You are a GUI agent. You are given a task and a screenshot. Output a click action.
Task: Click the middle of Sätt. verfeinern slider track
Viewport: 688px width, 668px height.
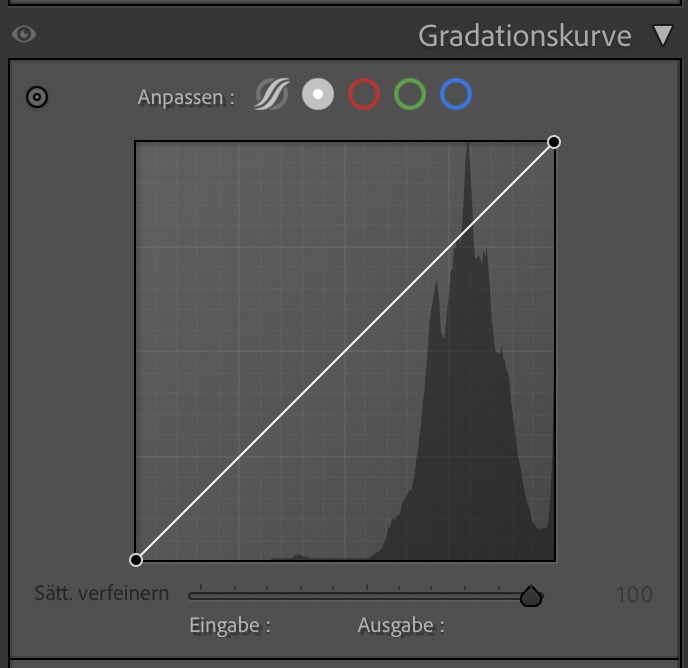(x=365, y=596)
